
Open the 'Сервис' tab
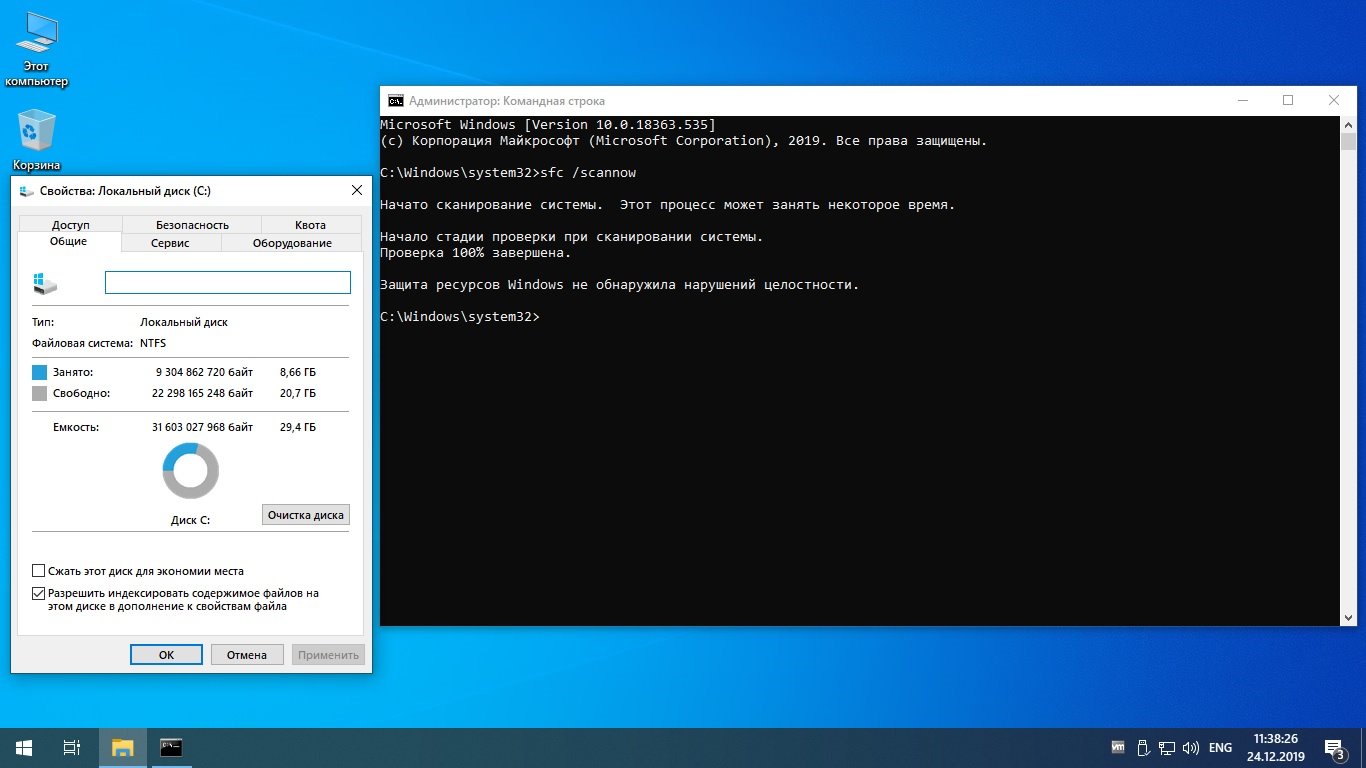171,243
